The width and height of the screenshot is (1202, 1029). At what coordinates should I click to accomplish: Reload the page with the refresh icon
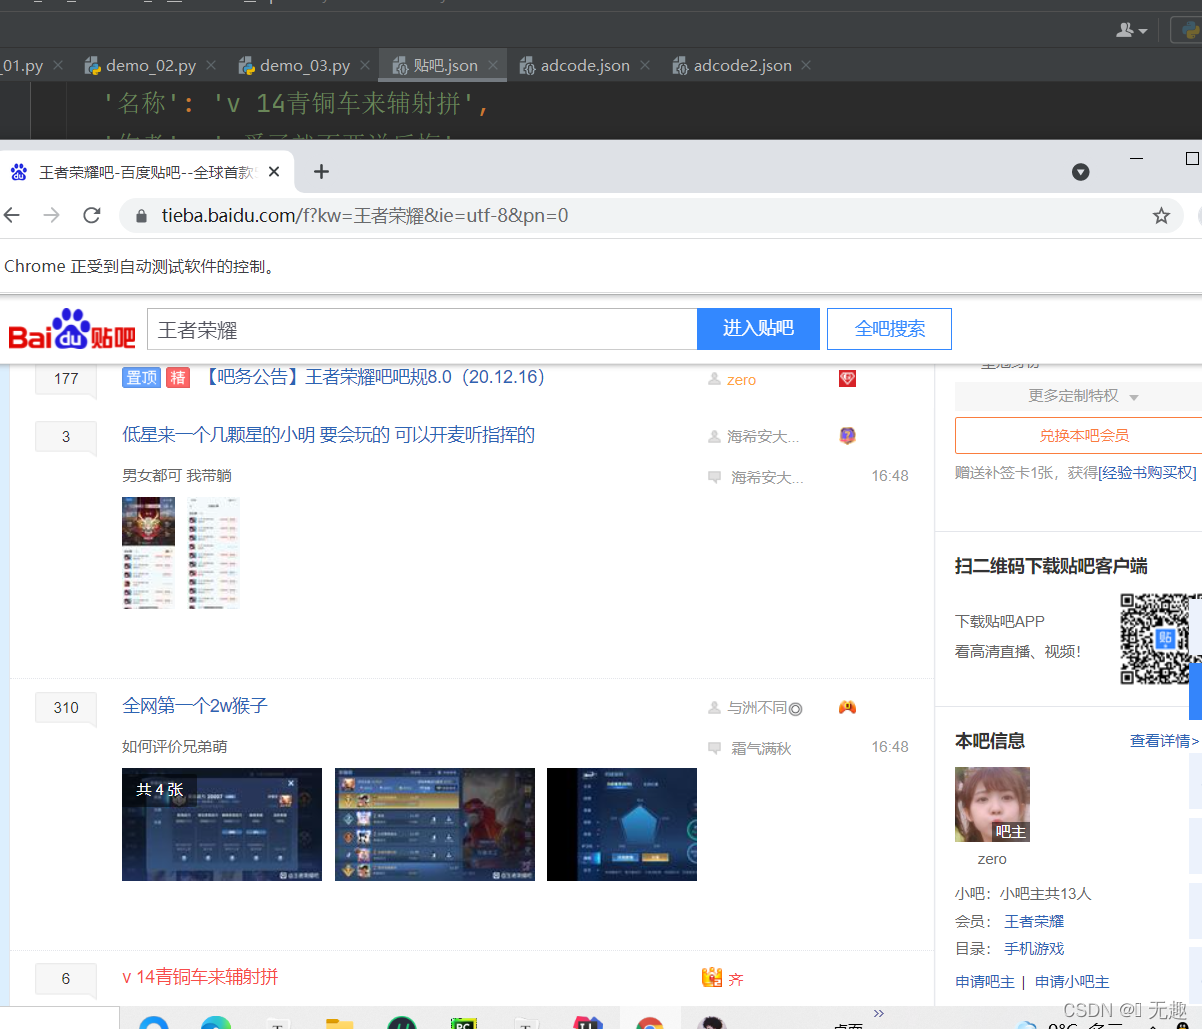(91, 215)
